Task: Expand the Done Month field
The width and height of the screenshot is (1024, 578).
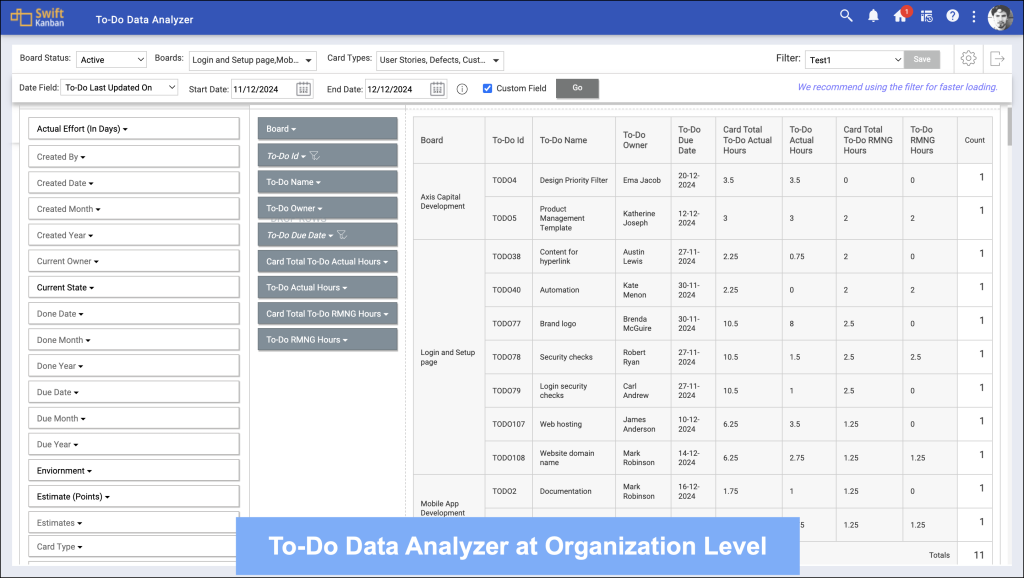Action: [134, 340]
